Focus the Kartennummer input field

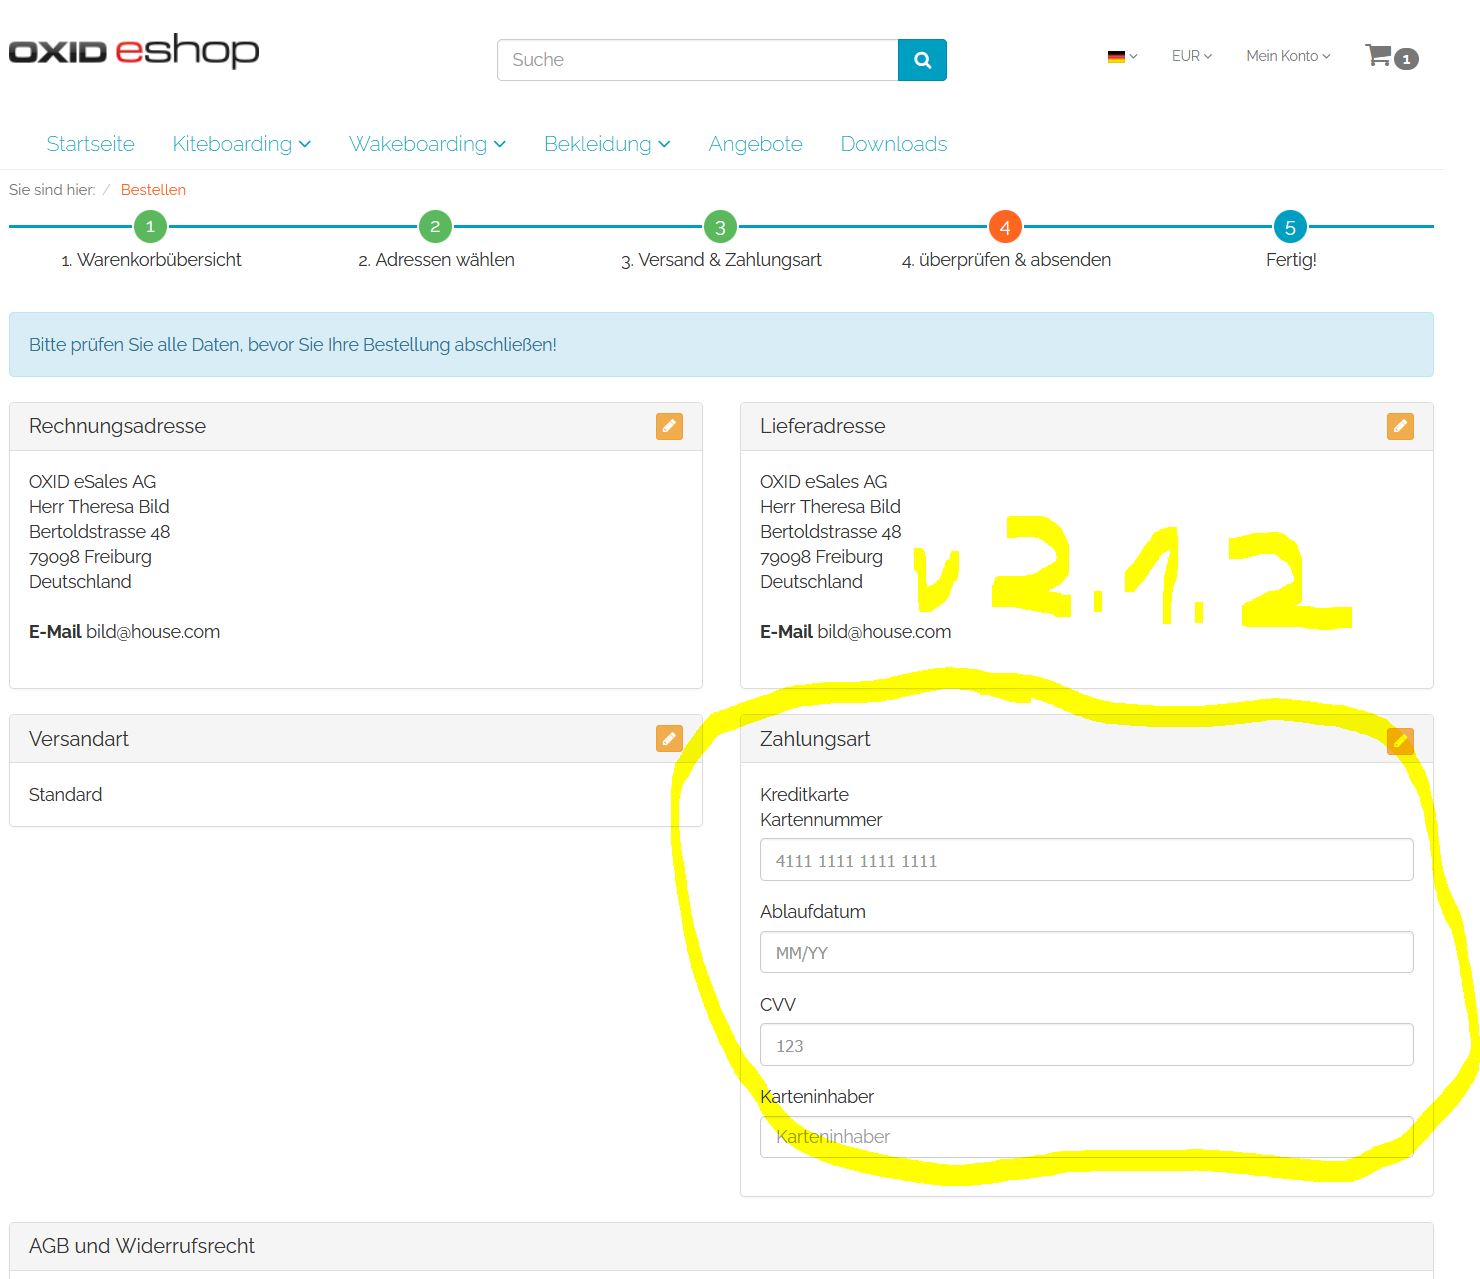1086,860
